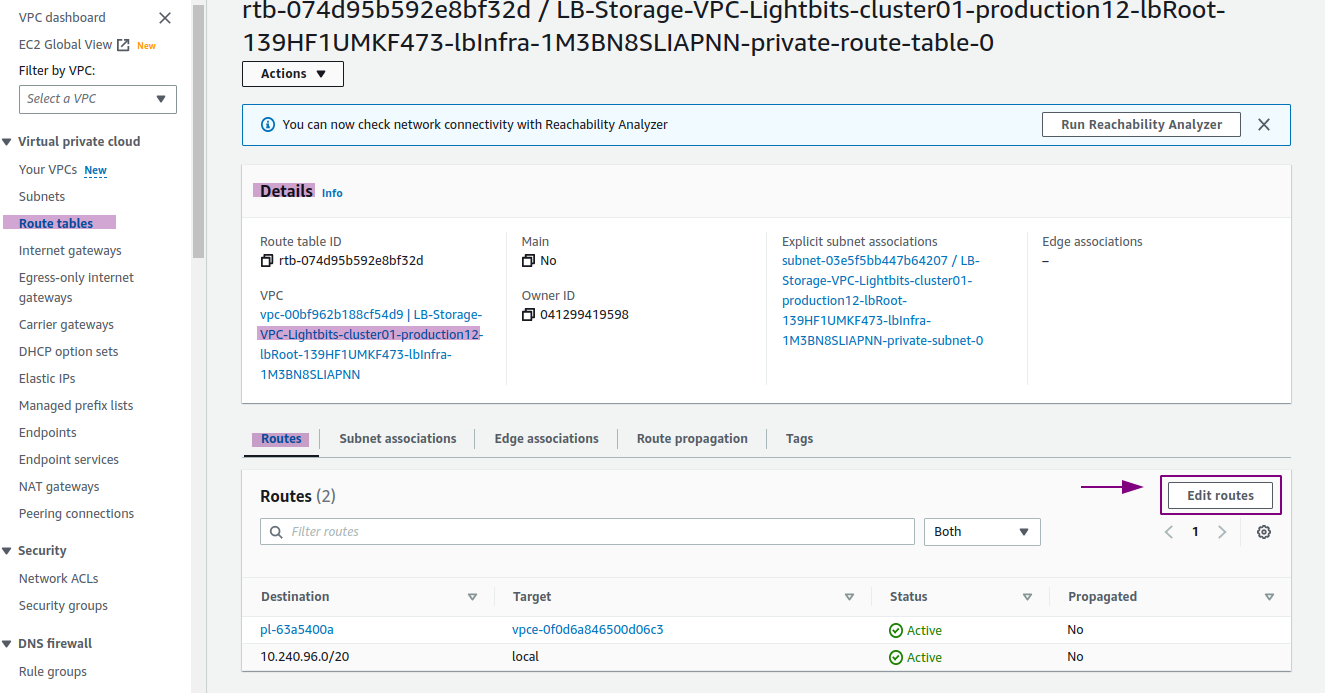Select route table ID text rtb-074d95b592e8bf32d
Image resolution: width=1325 pixels, height=693 pixels.
(351, 261)
